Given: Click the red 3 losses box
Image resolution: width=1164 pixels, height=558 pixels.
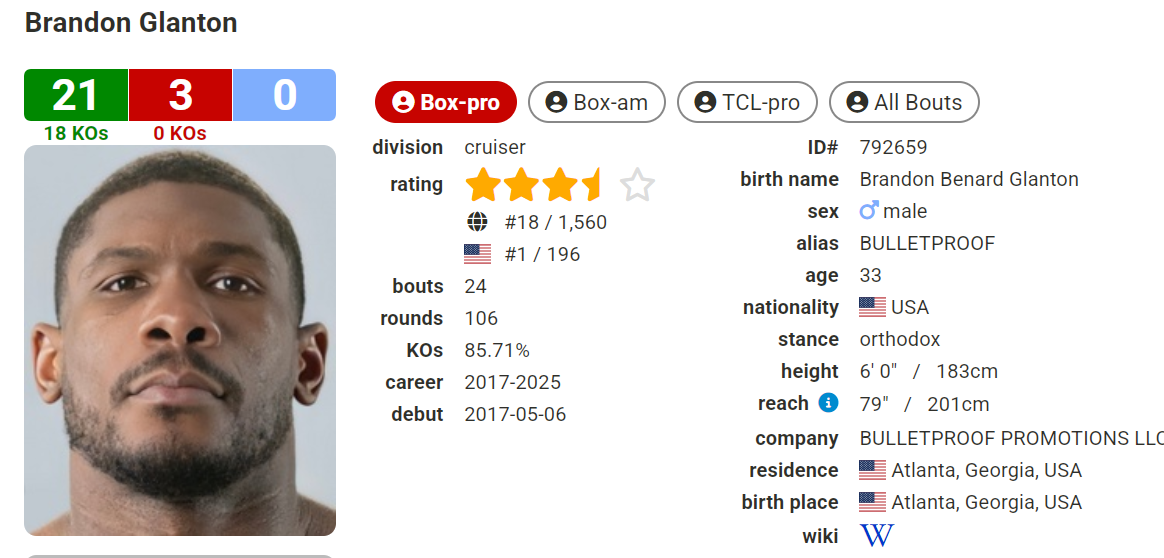Looking at the screenshot, I should [180, 95].
